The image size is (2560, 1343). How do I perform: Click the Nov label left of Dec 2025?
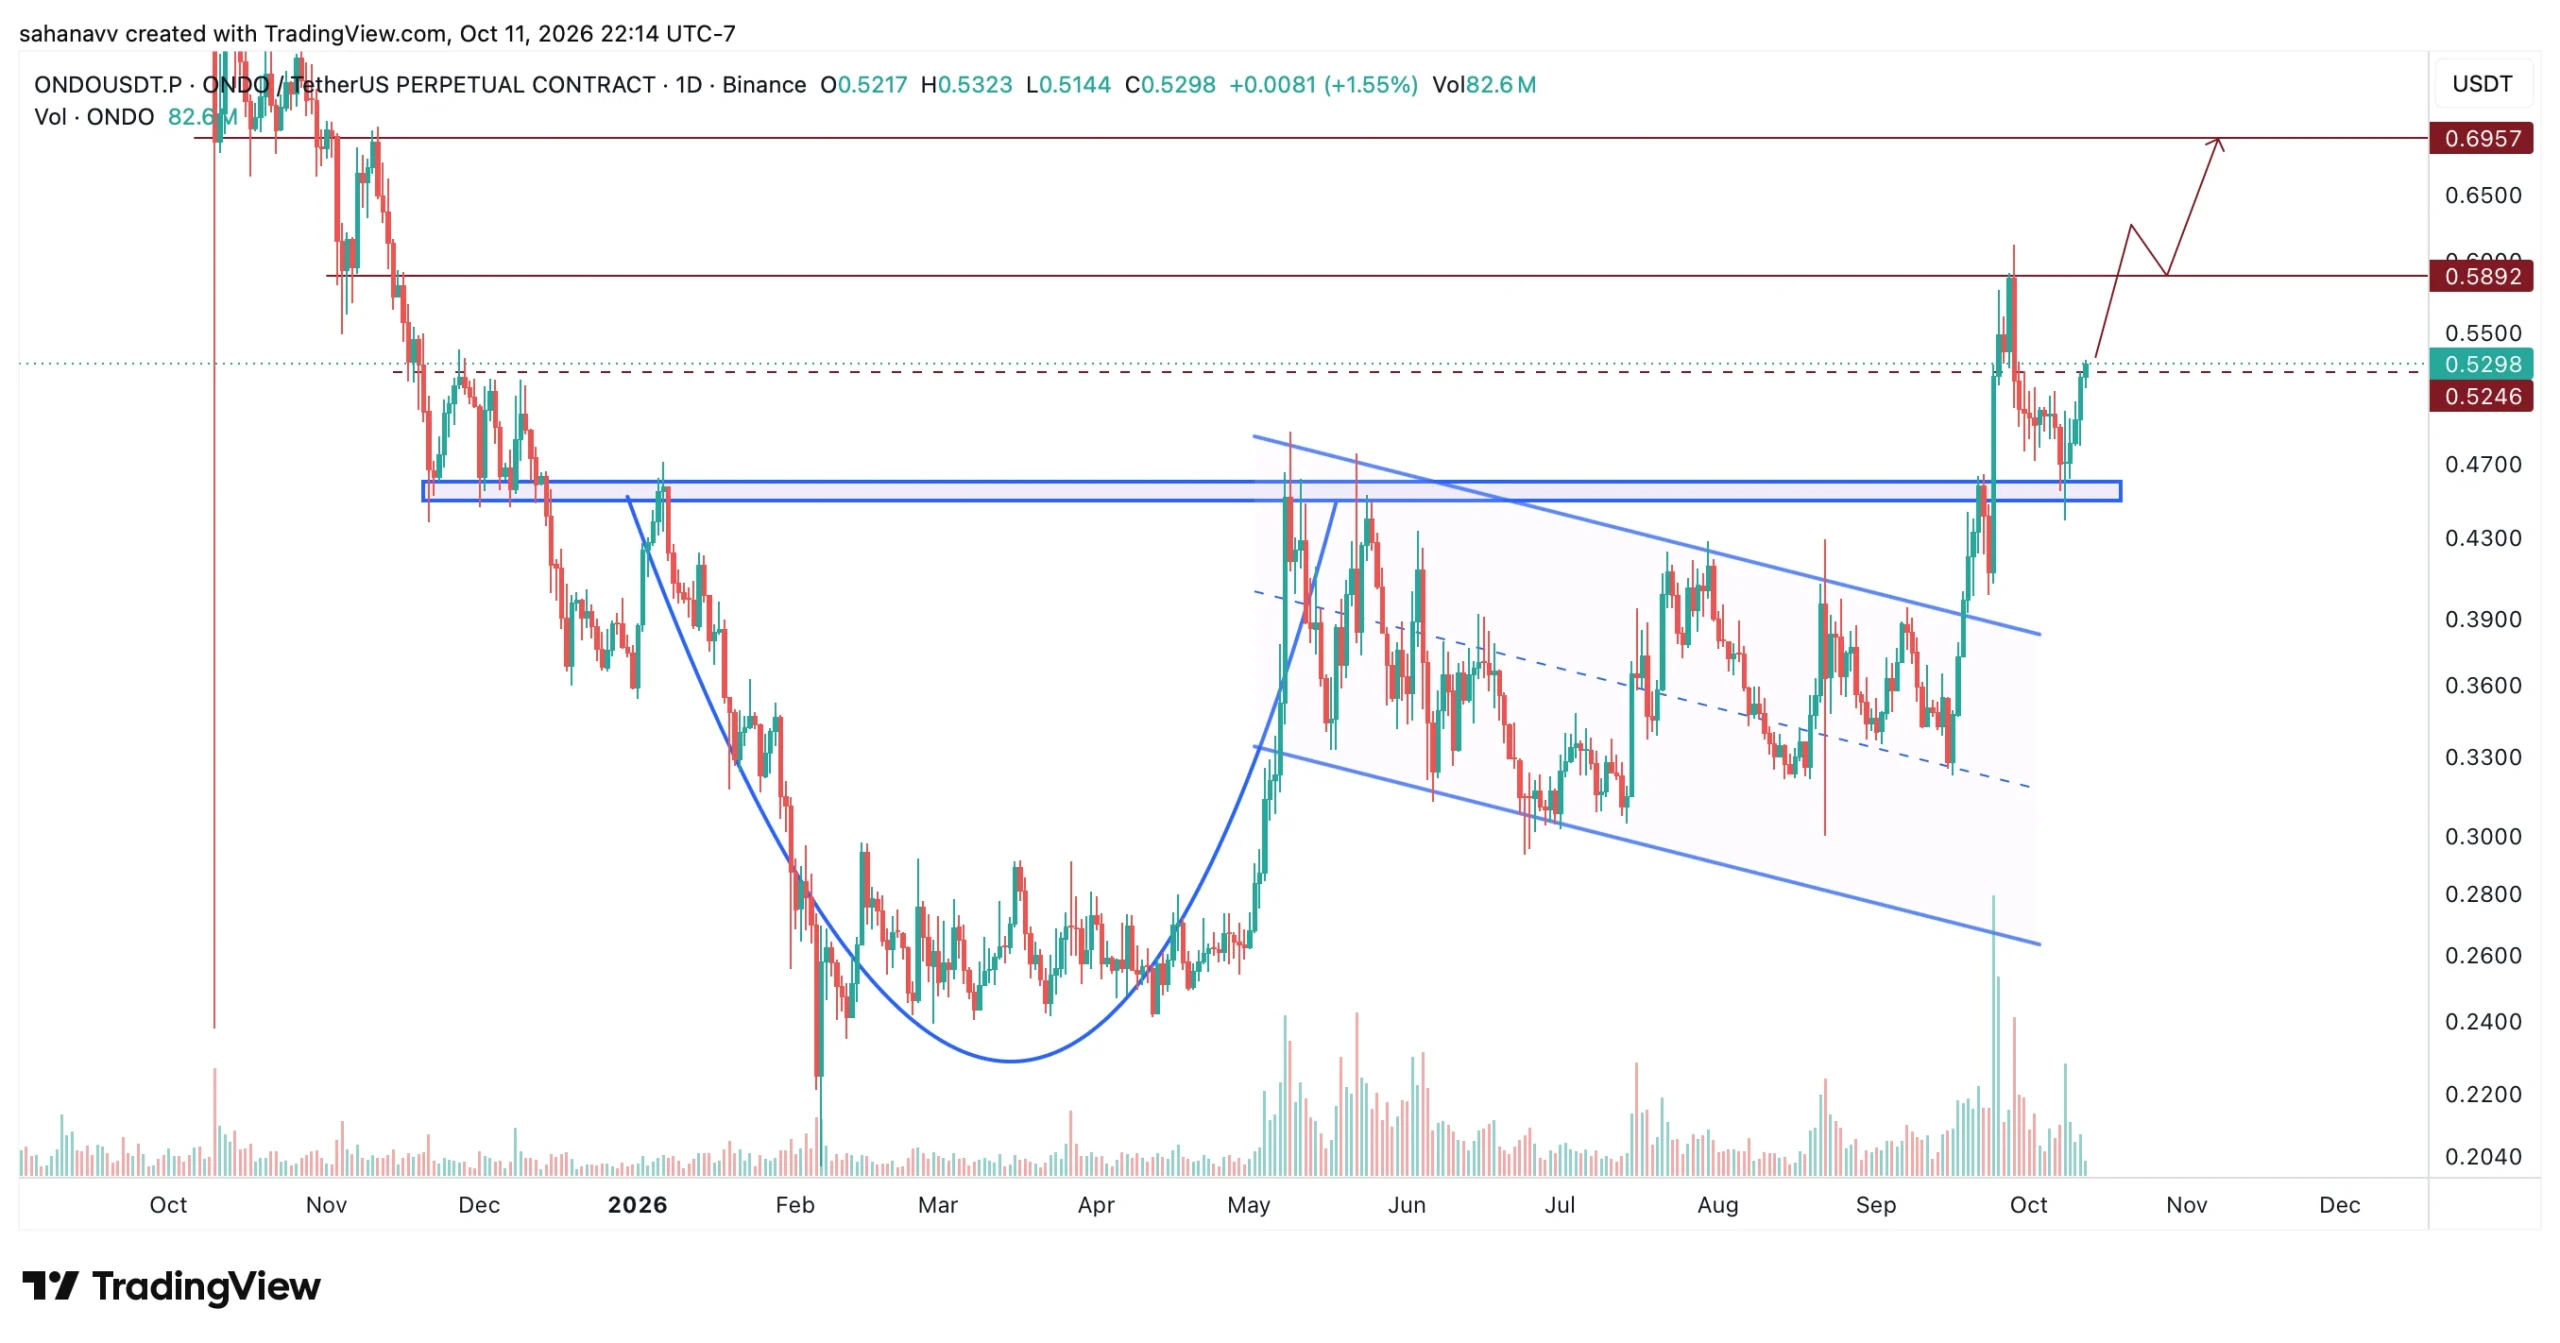click(x=326, y=1205)
